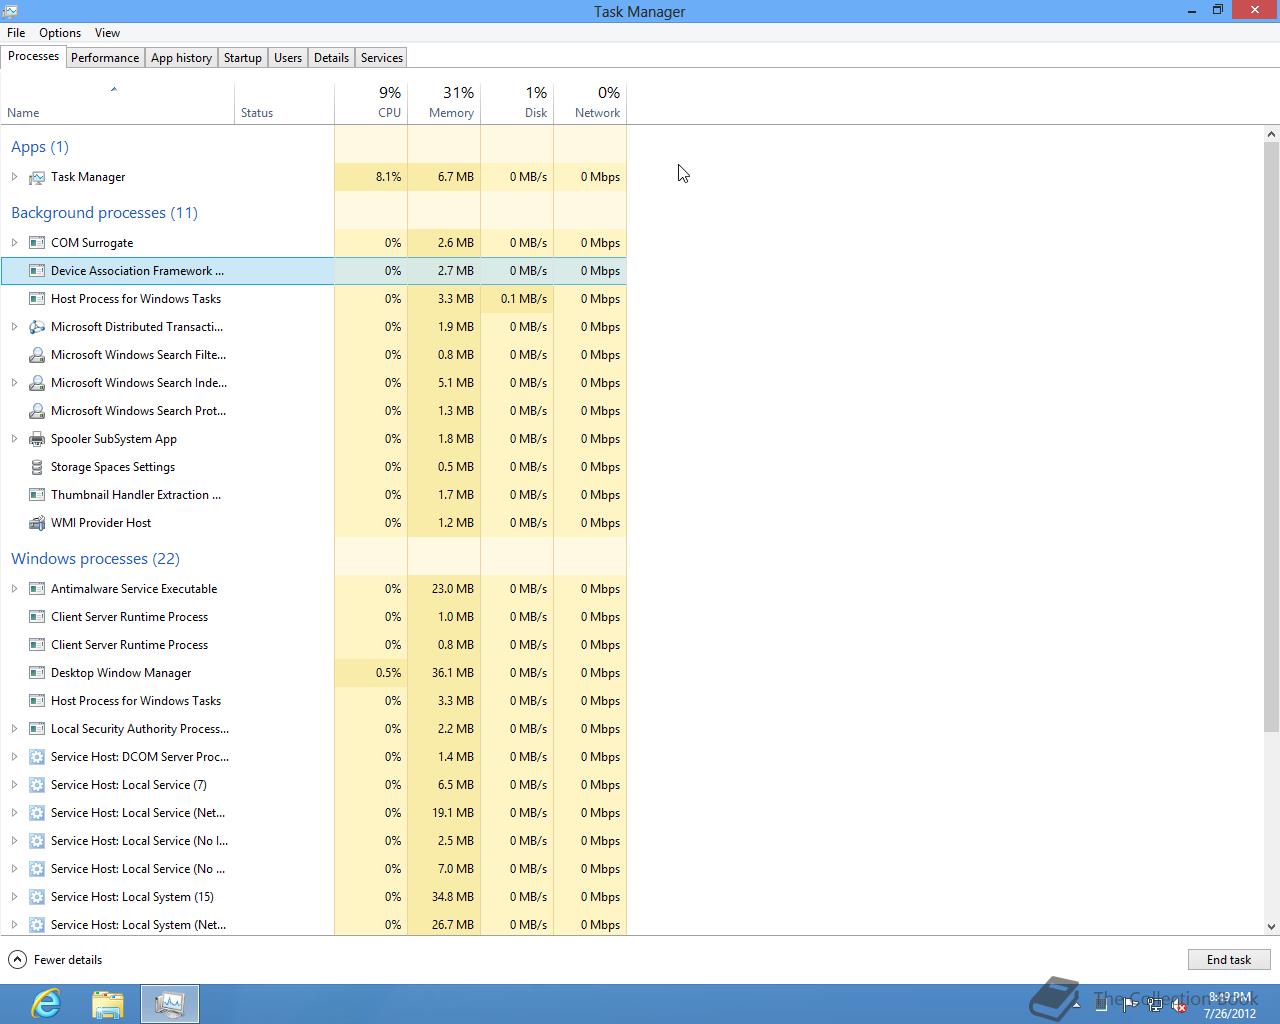Screen dimensions: 1280x1024
Task: Click the Desktop Window Manager icon
Action: [x=37, y=673]
